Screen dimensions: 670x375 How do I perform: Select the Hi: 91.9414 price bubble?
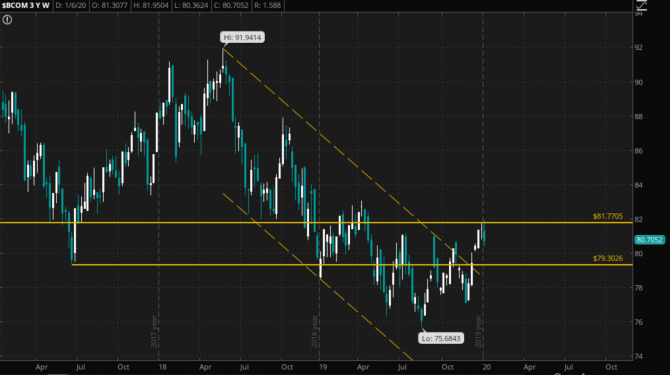point(242,38)
